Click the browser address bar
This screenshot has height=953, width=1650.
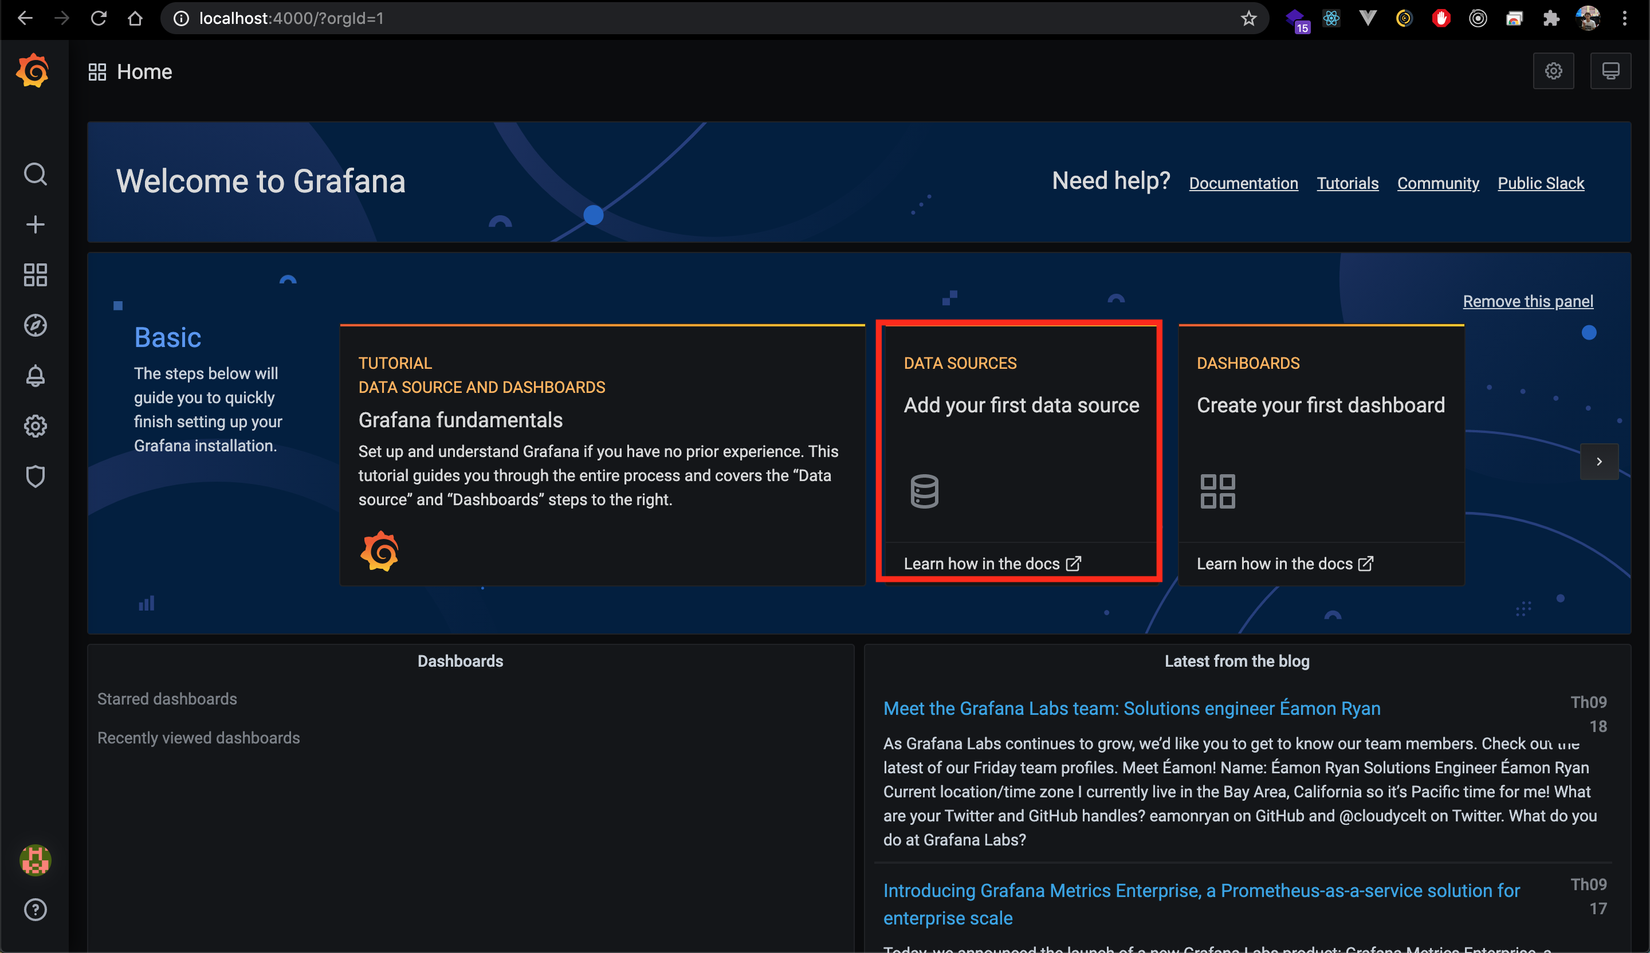700,18
